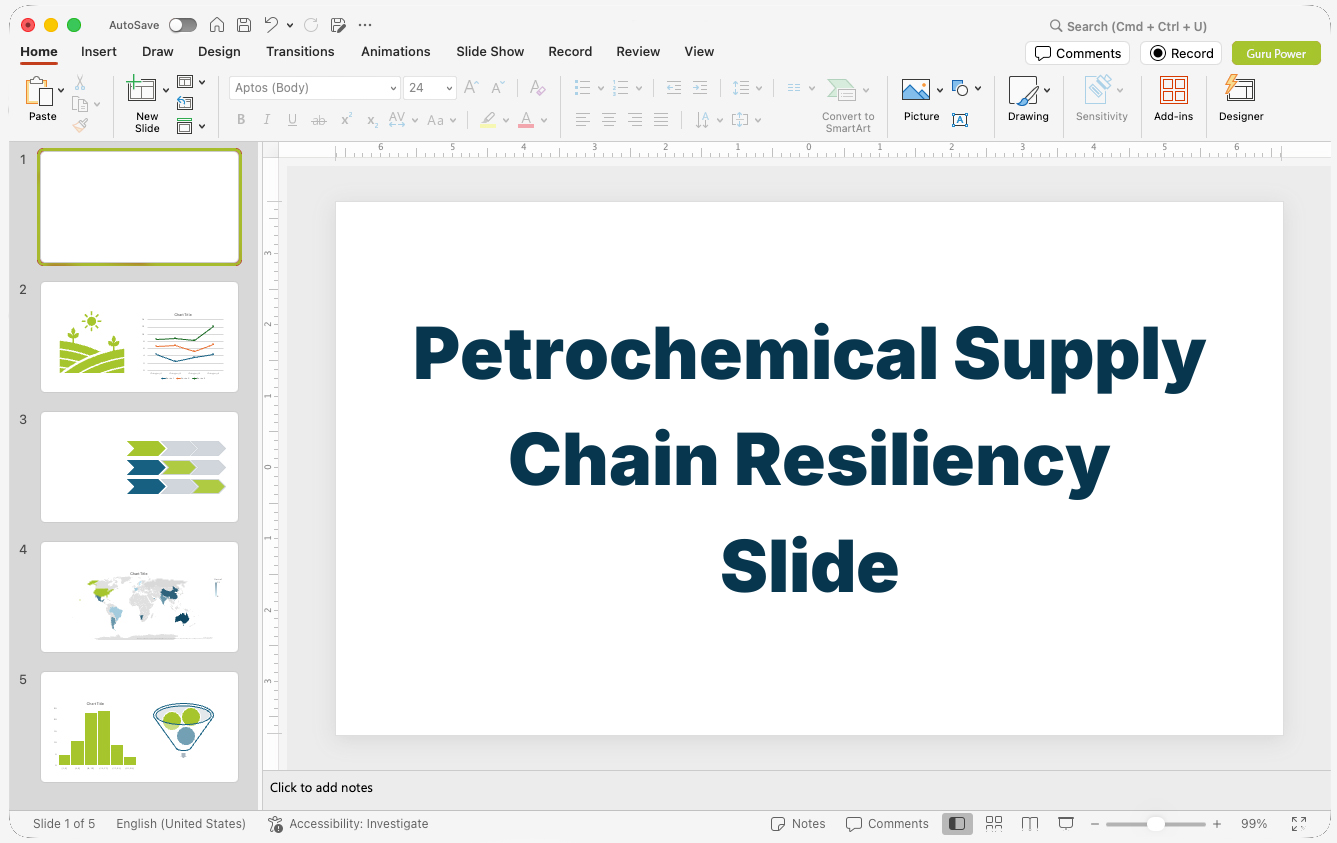Click the Center text alignment icon
Viewport: 1337px width, 843px height.
click(x=609, y=120)
